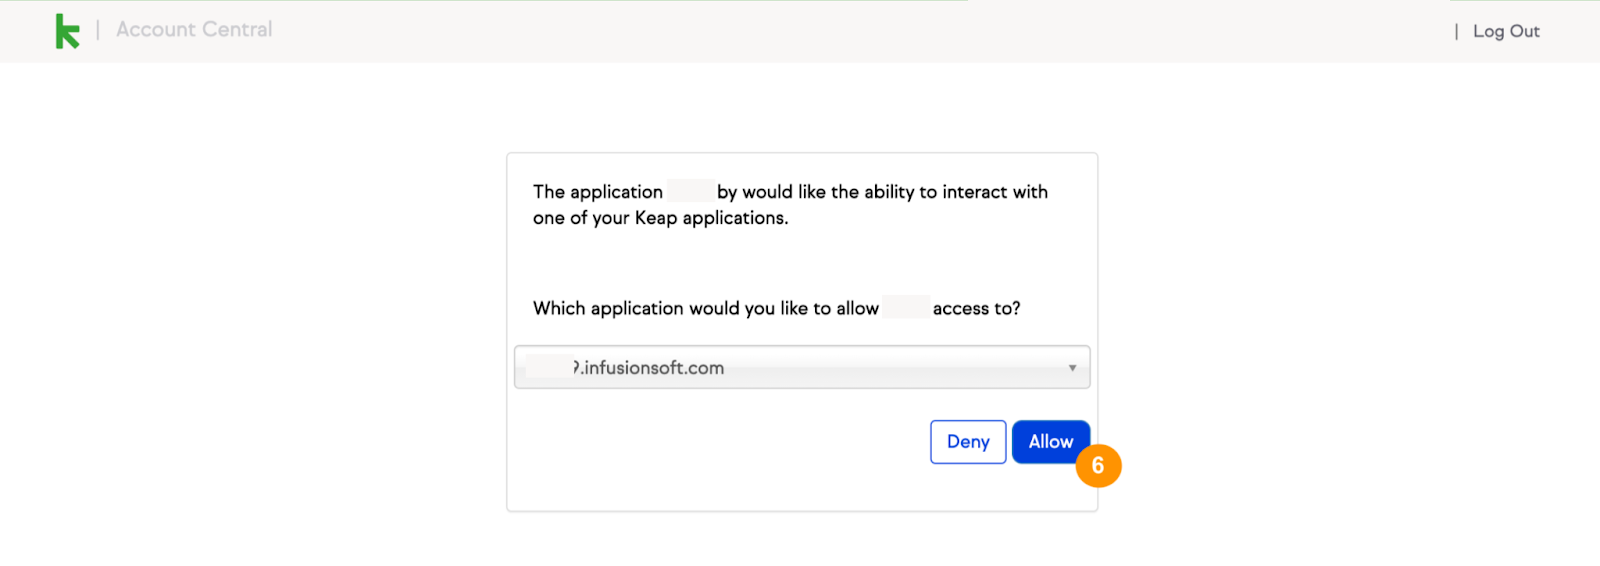The width and height of the screenshot is (1600, 566).
Task: Allow the application access
Action: 1050,442
